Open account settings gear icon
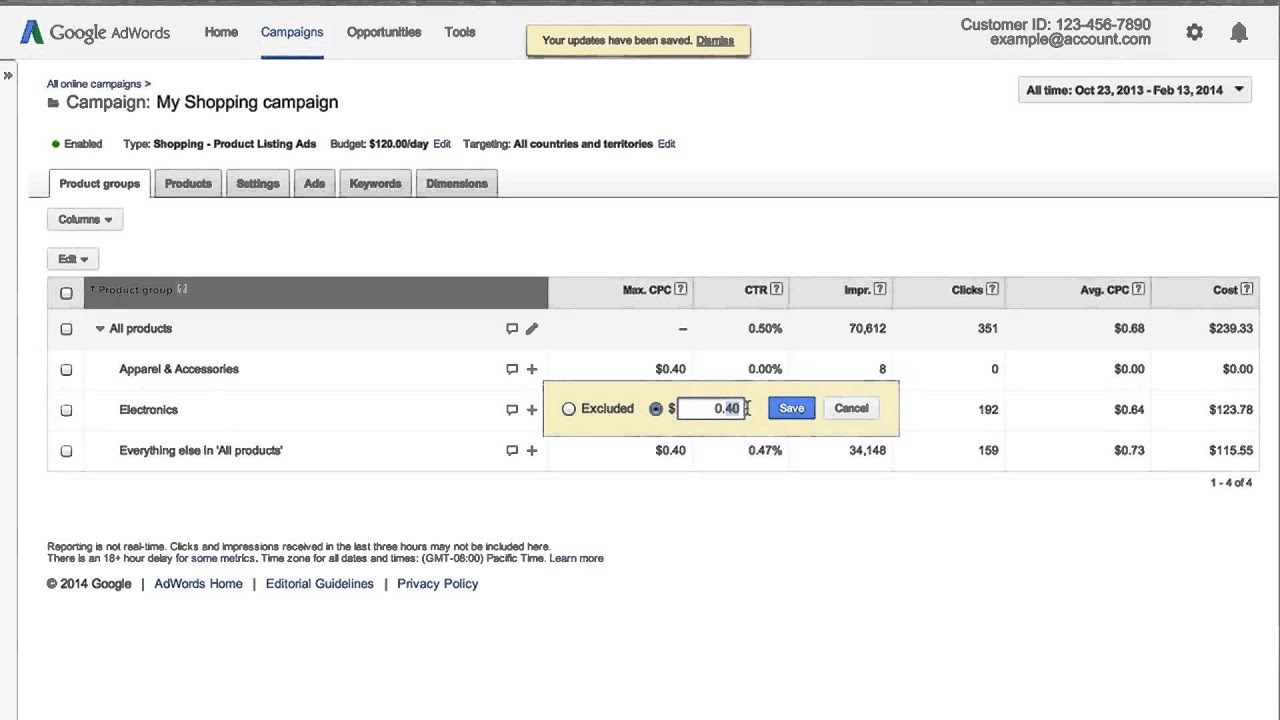This screenshot has width=1280, height=720. (x=1194, y=32)
